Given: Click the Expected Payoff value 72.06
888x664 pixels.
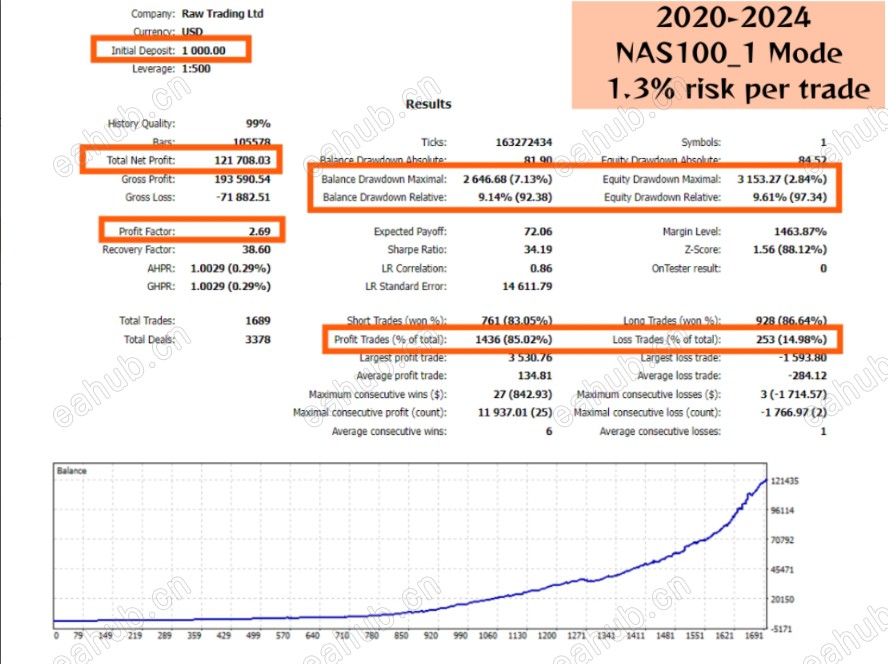Looking at the screenshot, I should coord(538,231).
